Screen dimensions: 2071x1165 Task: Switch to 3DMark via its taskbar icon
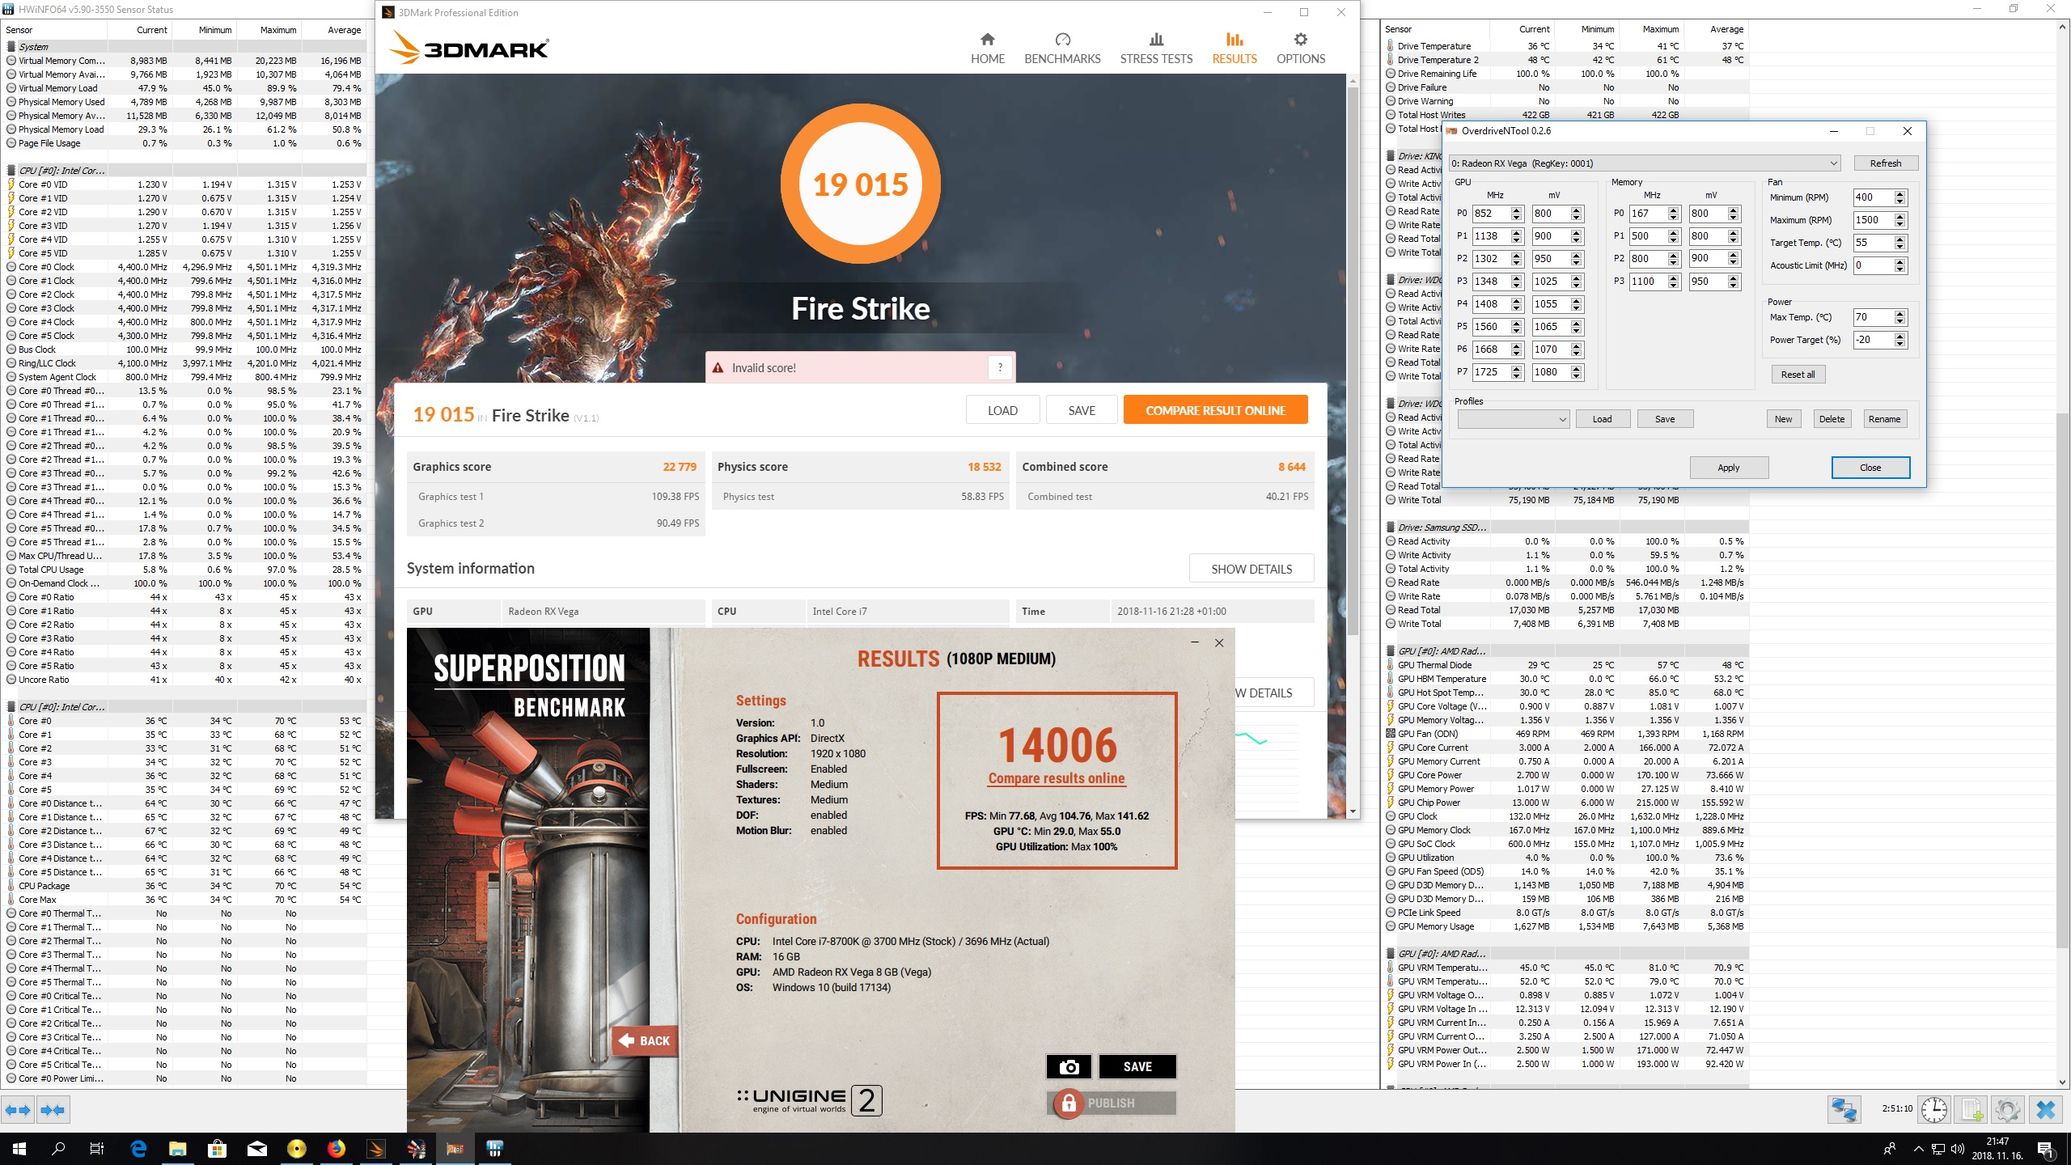(376, 1149)
